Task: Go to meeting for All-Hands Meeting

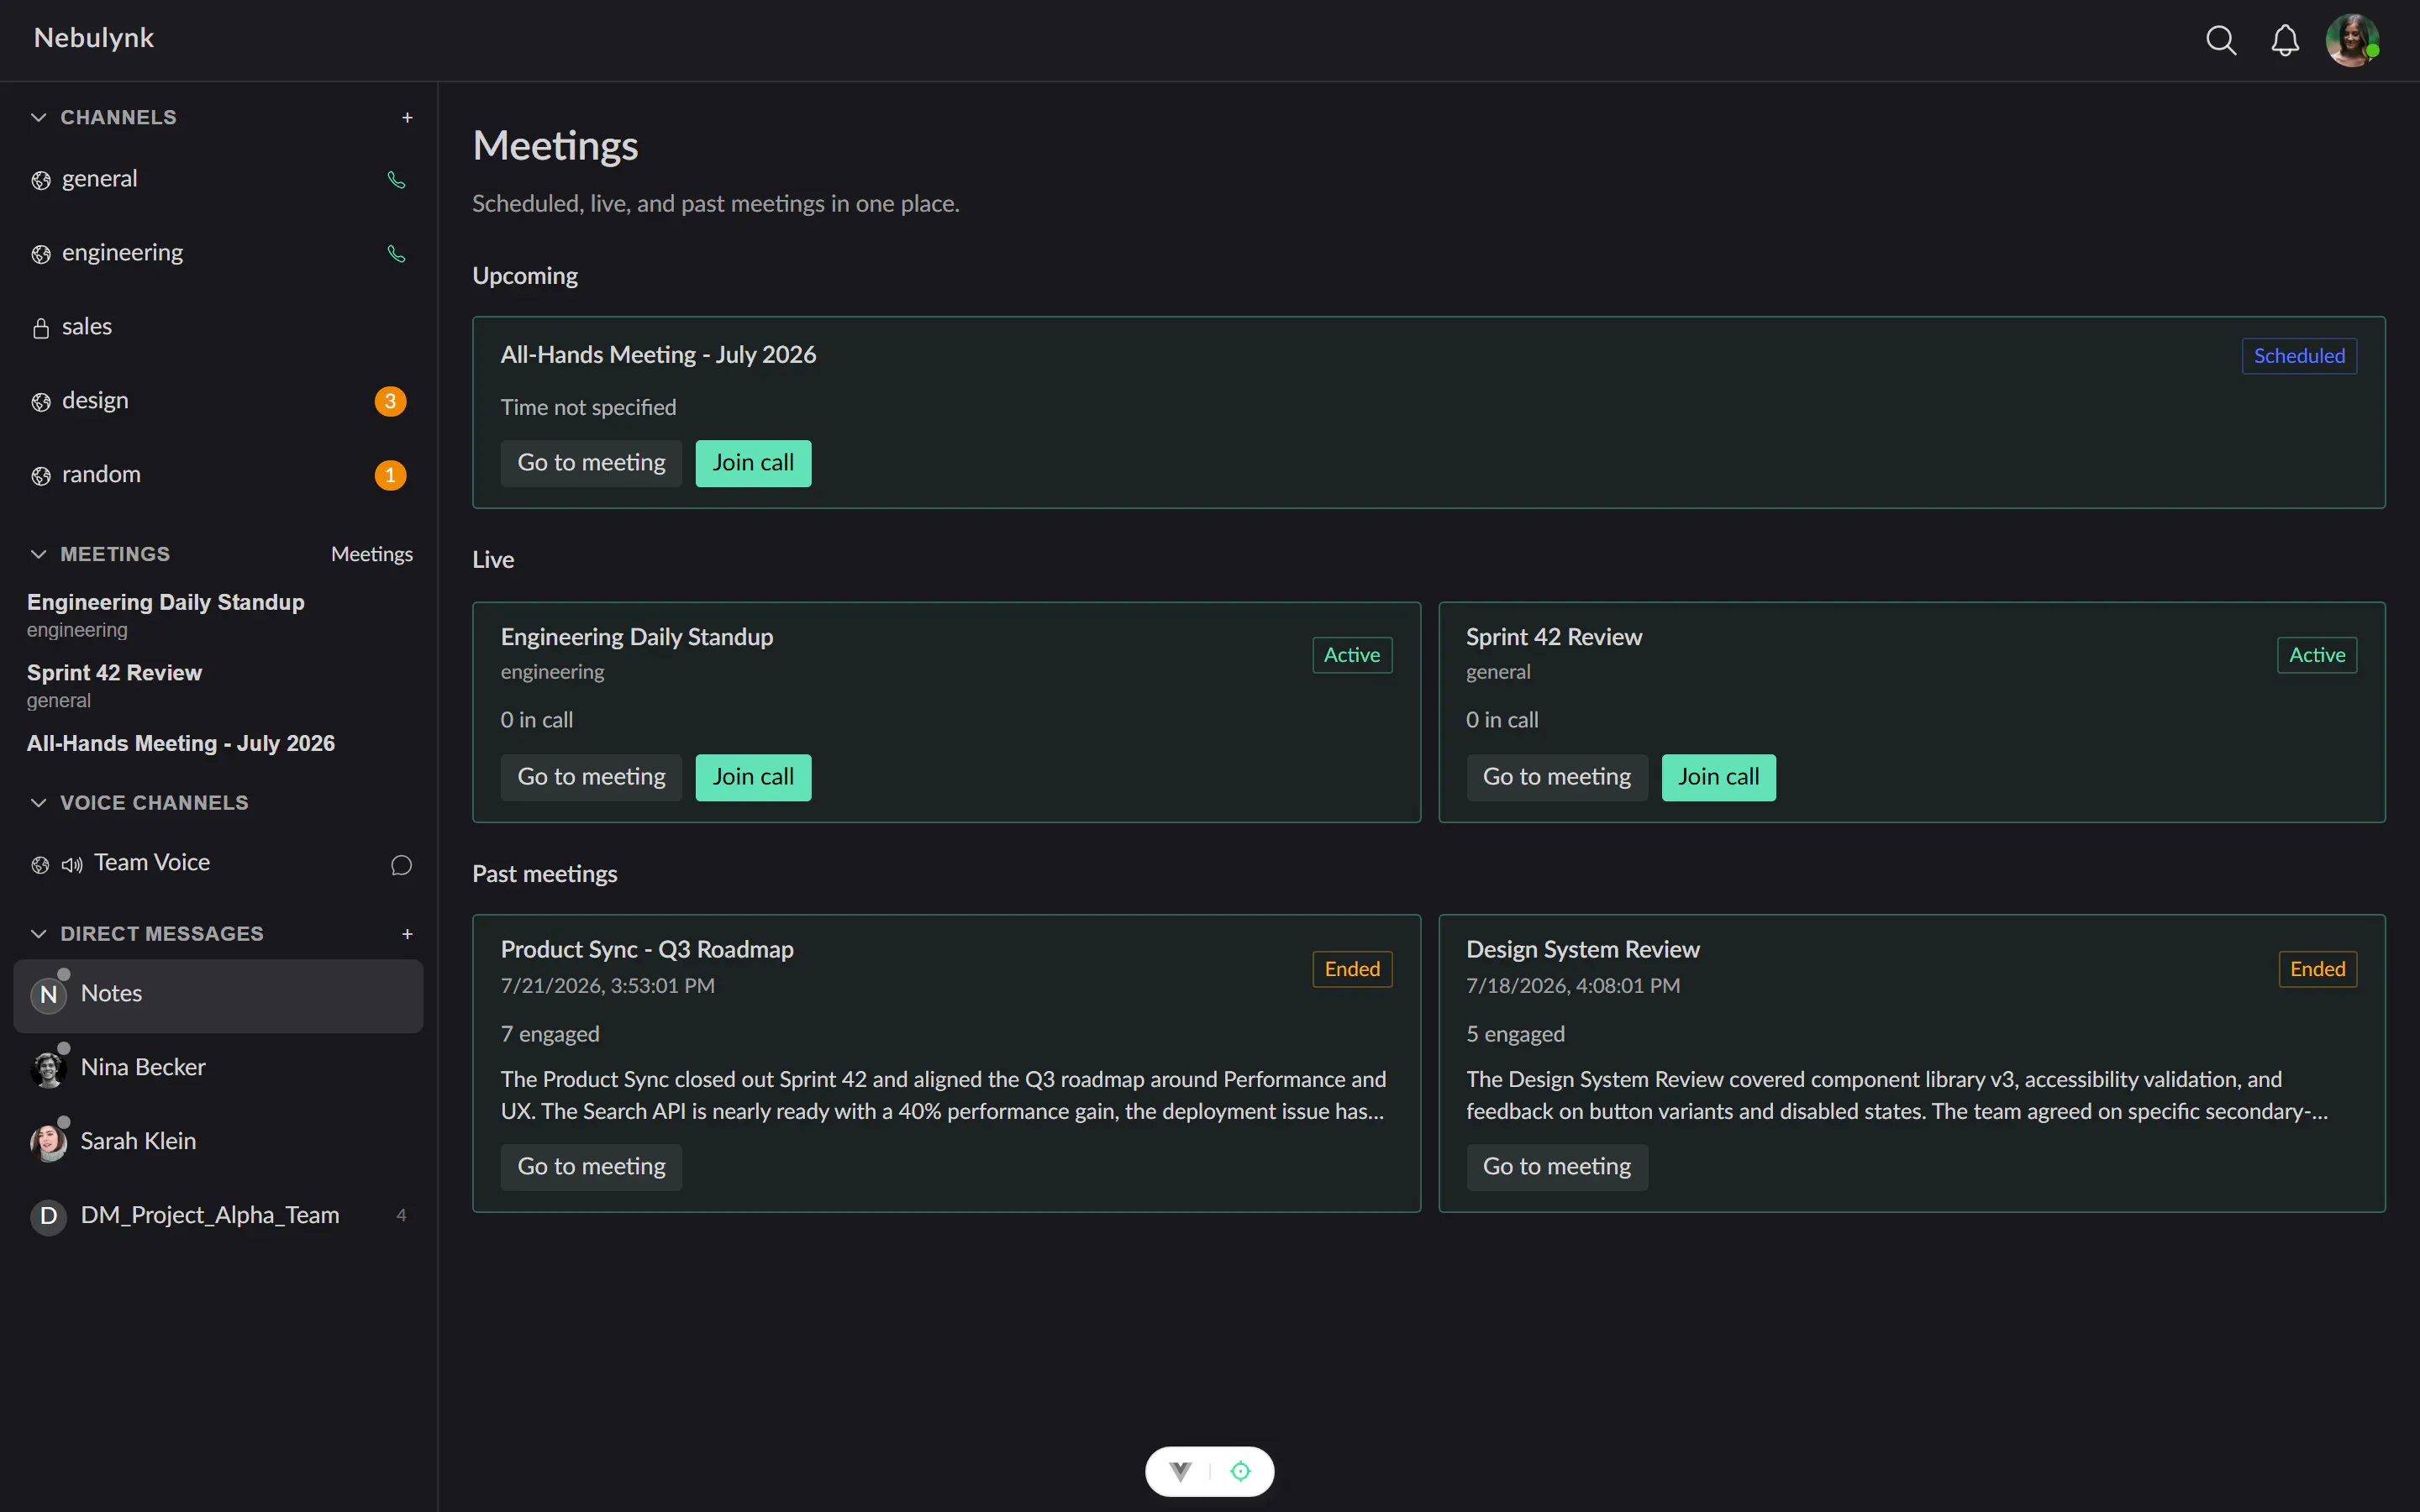Action: point(591,463)
